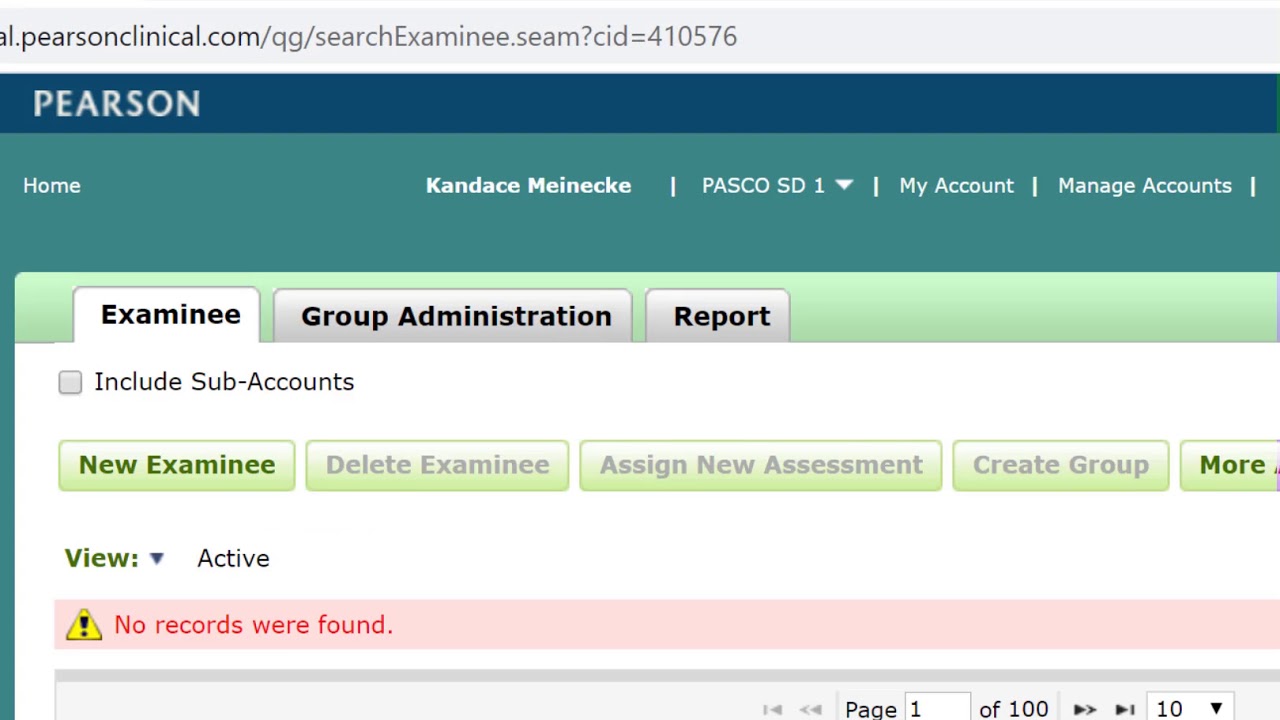Viewport: 1280px width, 720px height.
Task: Click the Assign New Assessment button
Action: click(761, 465)
